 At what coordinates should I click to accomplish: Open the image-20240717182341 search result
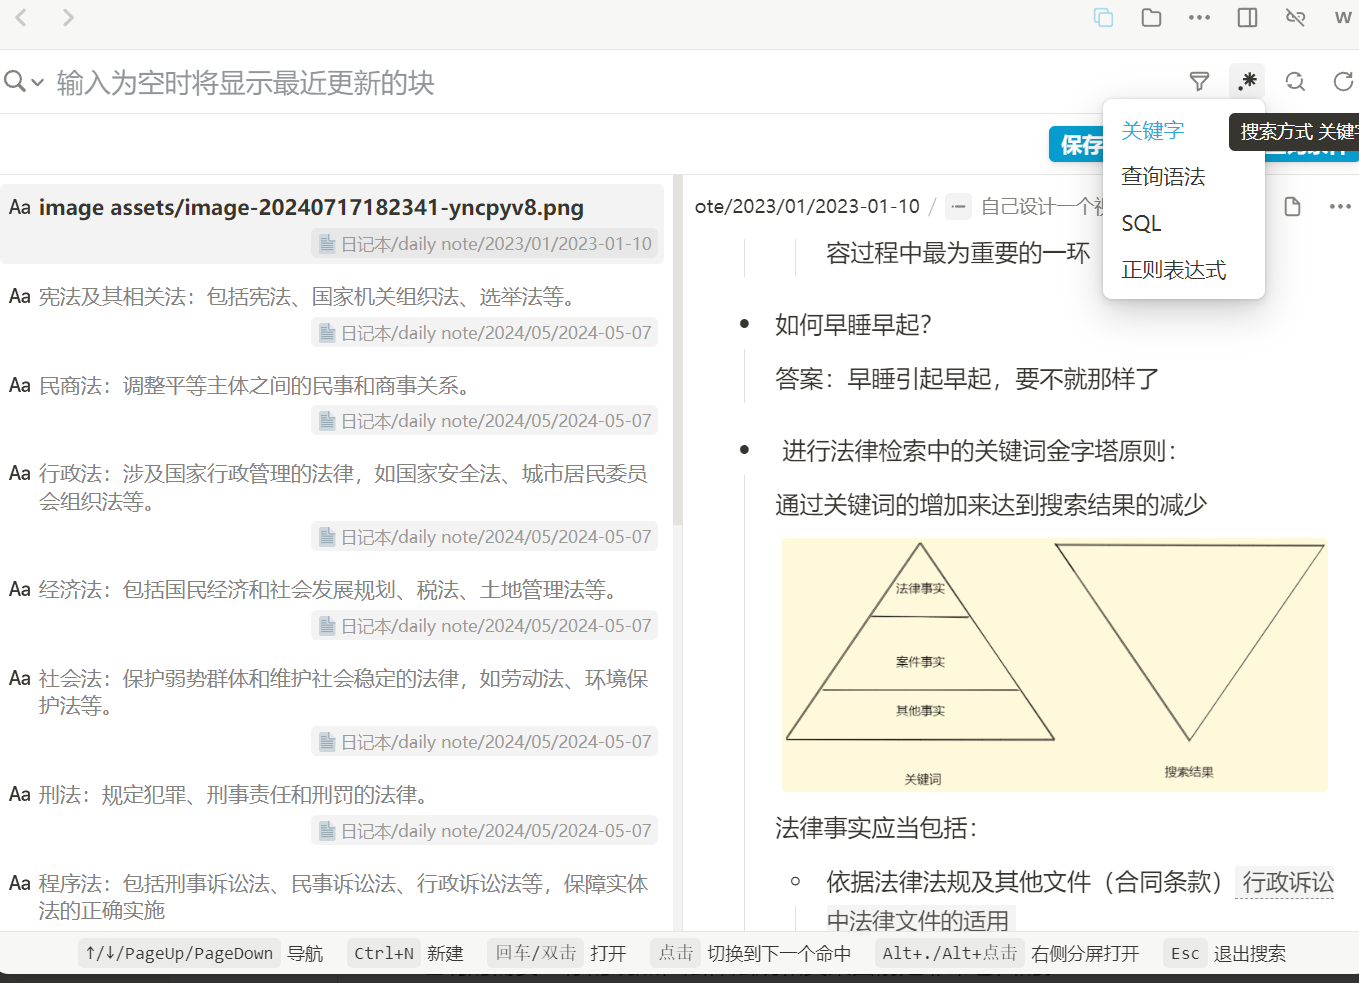(x=332, y=224)
